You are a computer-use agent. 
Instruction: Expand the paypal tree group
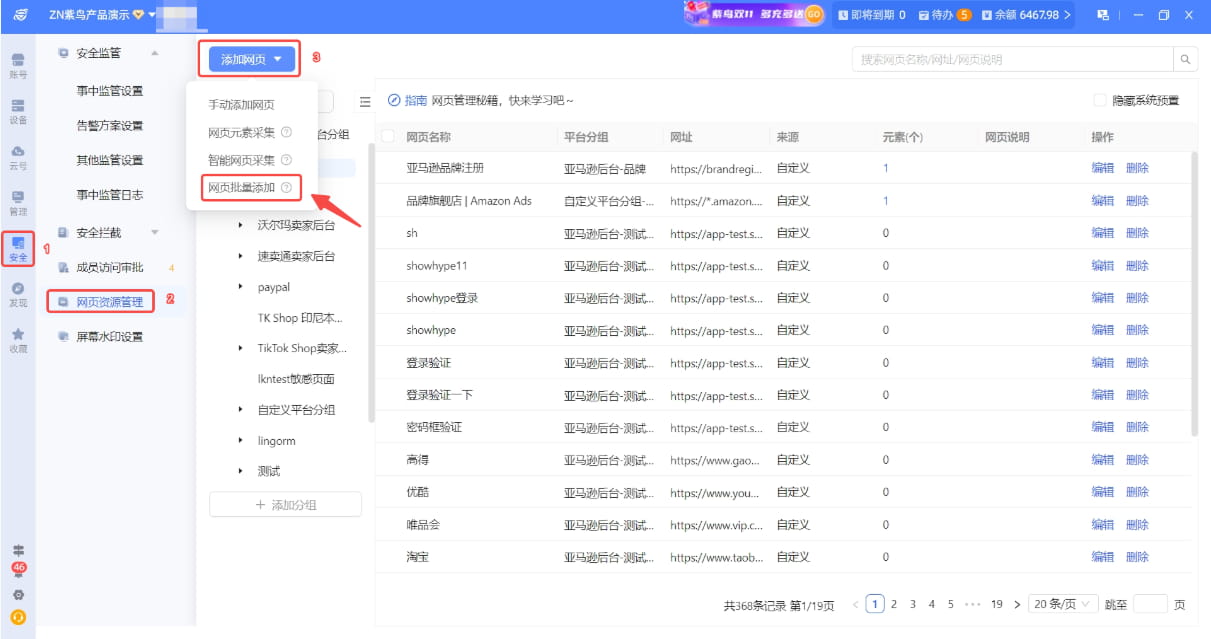[240, 287]
